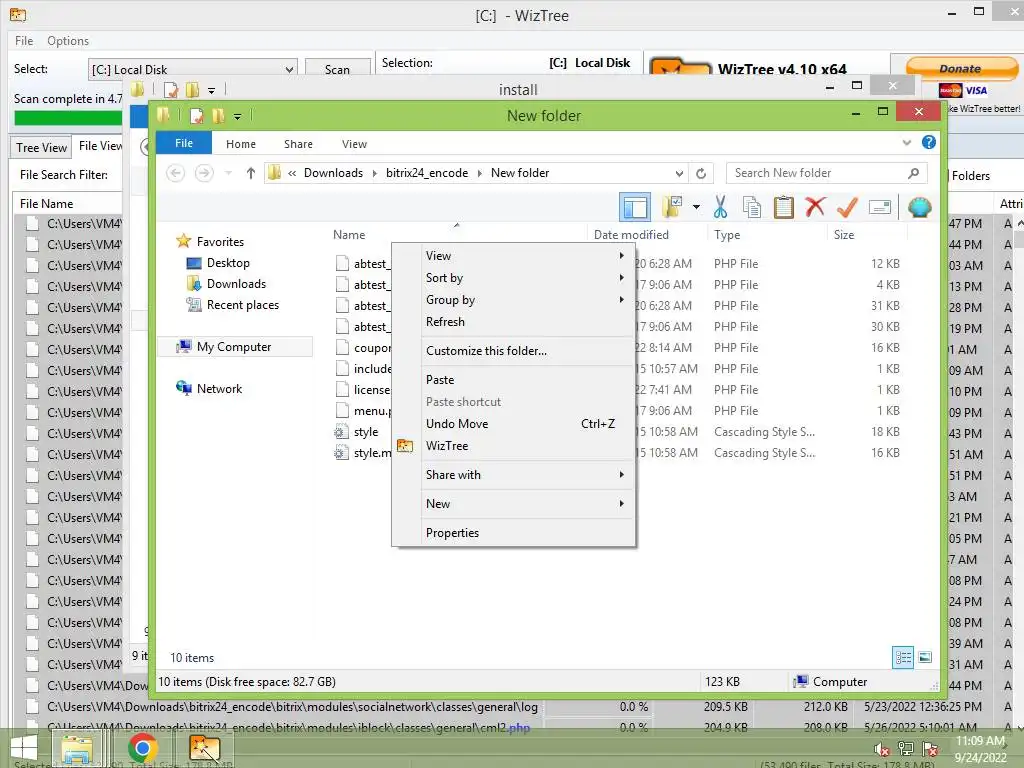The height and width of the screenshot is (768, 1024).
Task: Click the Donate button in WizTree
Action: tap(961, 68)
